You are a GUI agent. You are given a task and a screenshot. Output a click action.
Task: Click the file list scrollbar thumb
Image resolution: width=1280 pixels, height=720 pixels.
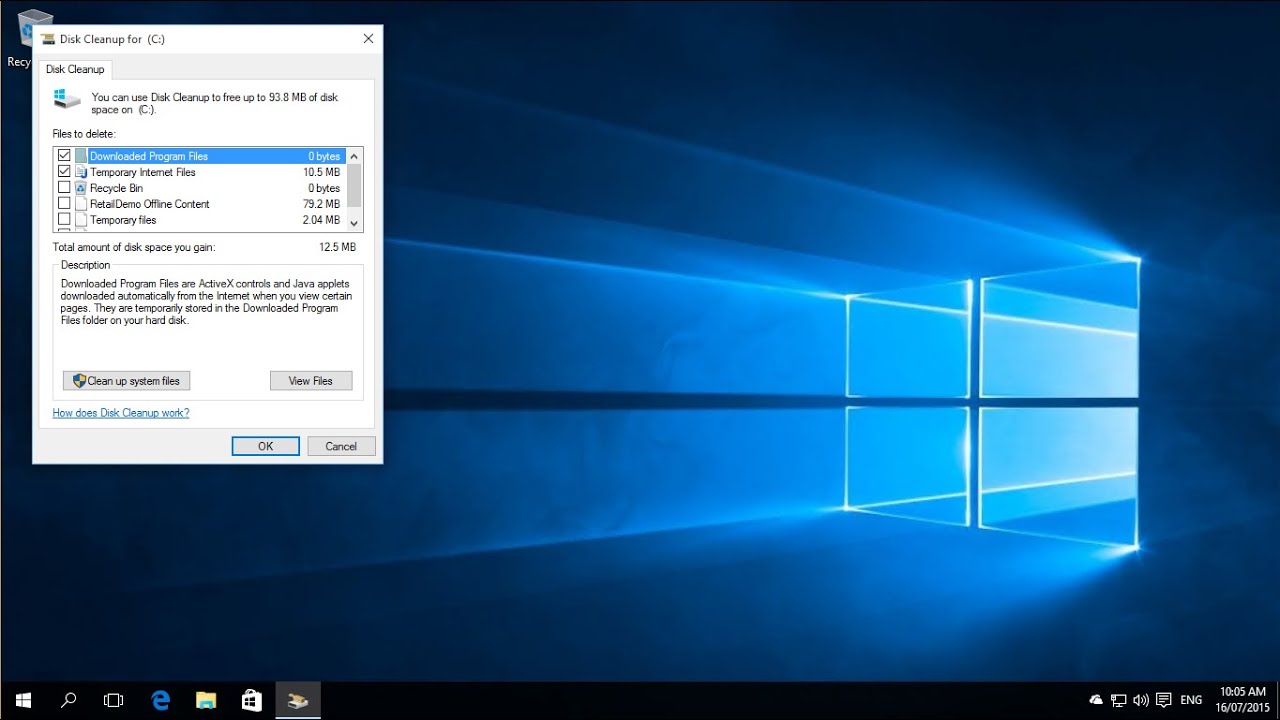tap(355, 185)
